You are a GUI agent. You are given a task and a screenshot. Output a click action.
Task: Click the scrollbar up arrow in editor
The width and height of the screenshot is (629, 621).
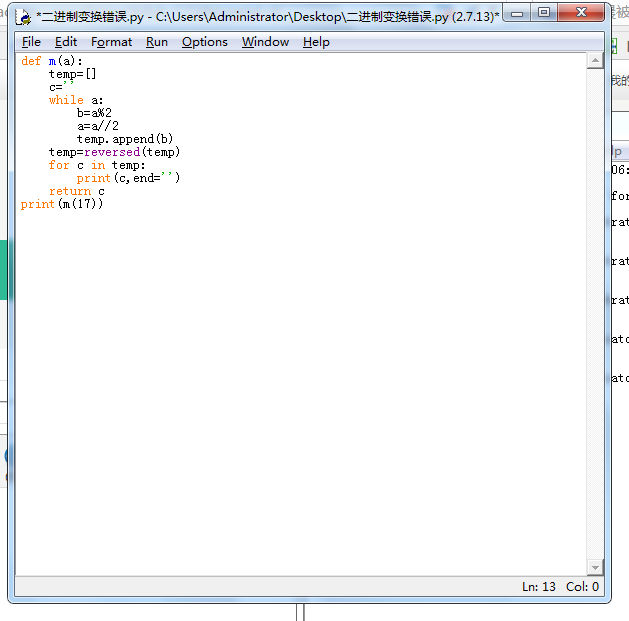596,61
